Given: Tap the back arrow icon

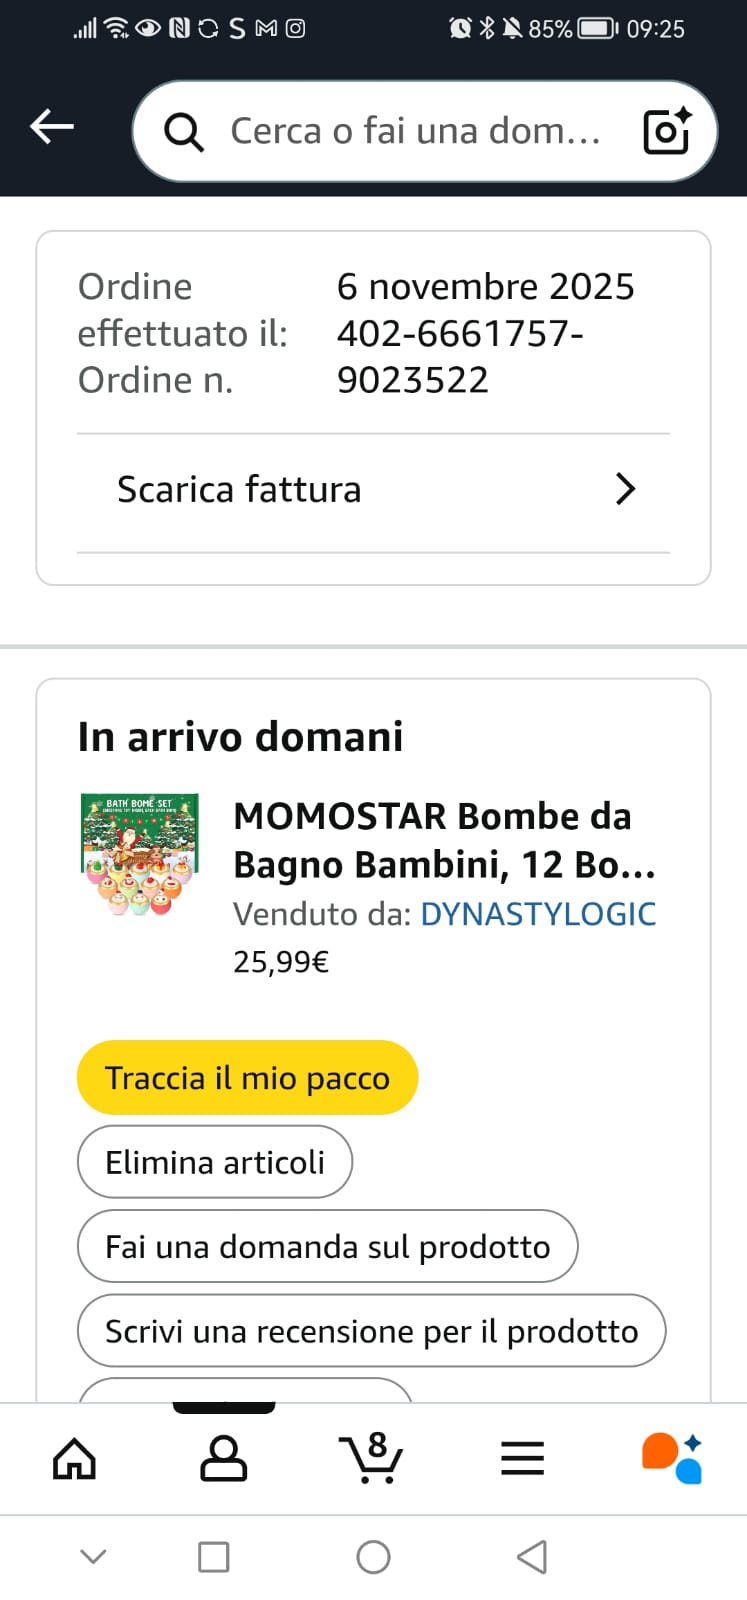Looking at the screenshot, I should point(52,127).
